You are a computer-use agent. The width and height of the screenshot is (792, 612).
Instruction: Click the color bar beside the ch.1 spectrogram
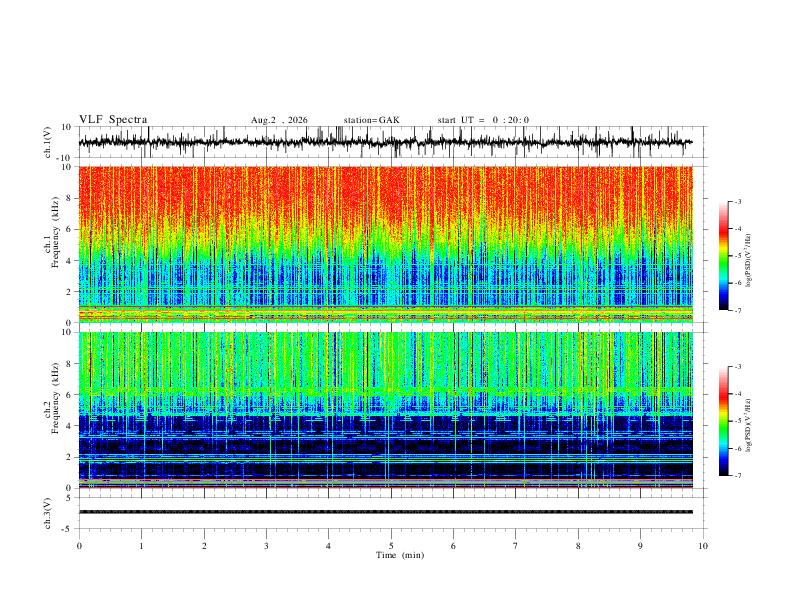[723, 256]
